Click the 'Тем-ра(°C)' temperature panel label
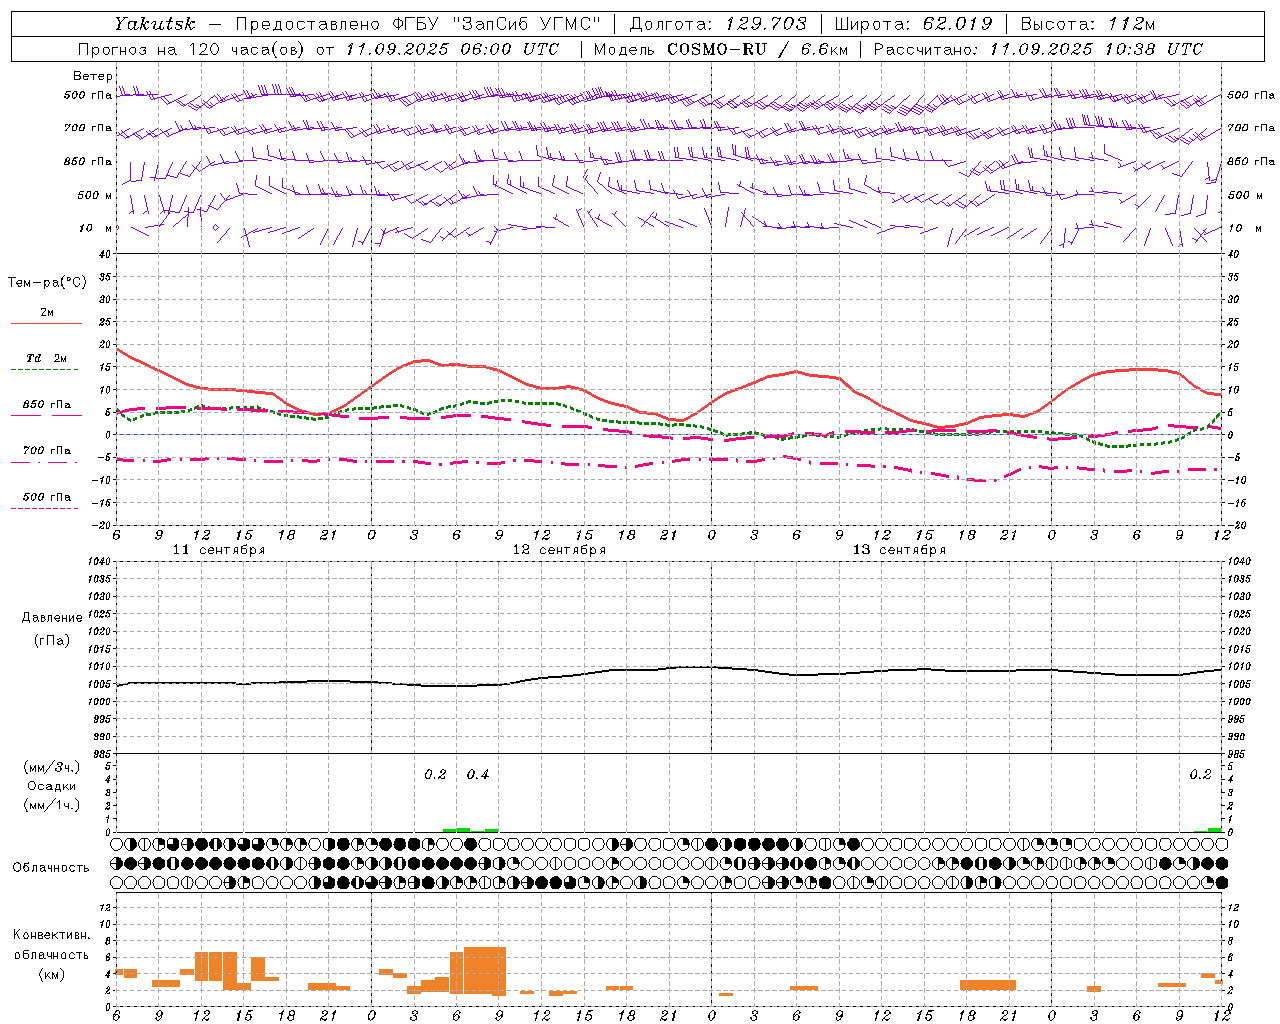 click(x=48, y=283)
